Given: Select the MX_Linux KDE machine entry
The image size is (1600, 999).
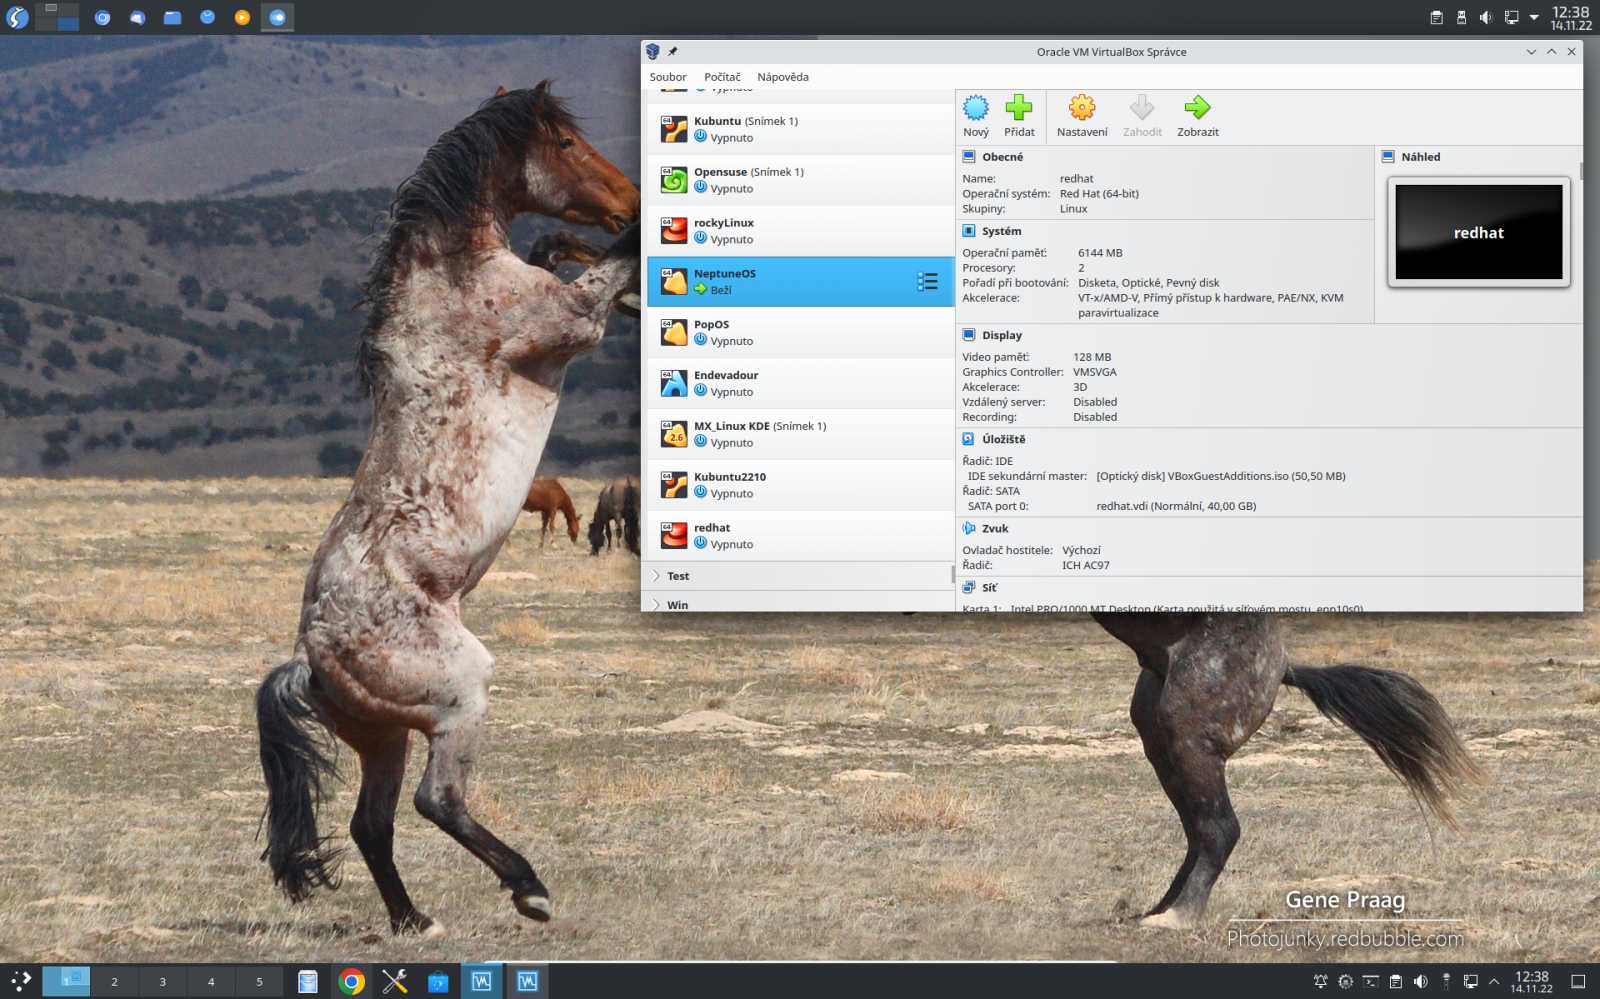Looking at the screenshot, I should [801, 434].
